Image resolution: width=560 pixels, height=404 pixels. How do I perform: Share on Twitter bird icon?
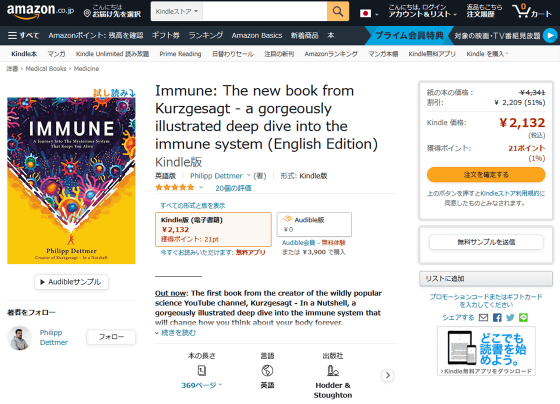pos(510,318)
